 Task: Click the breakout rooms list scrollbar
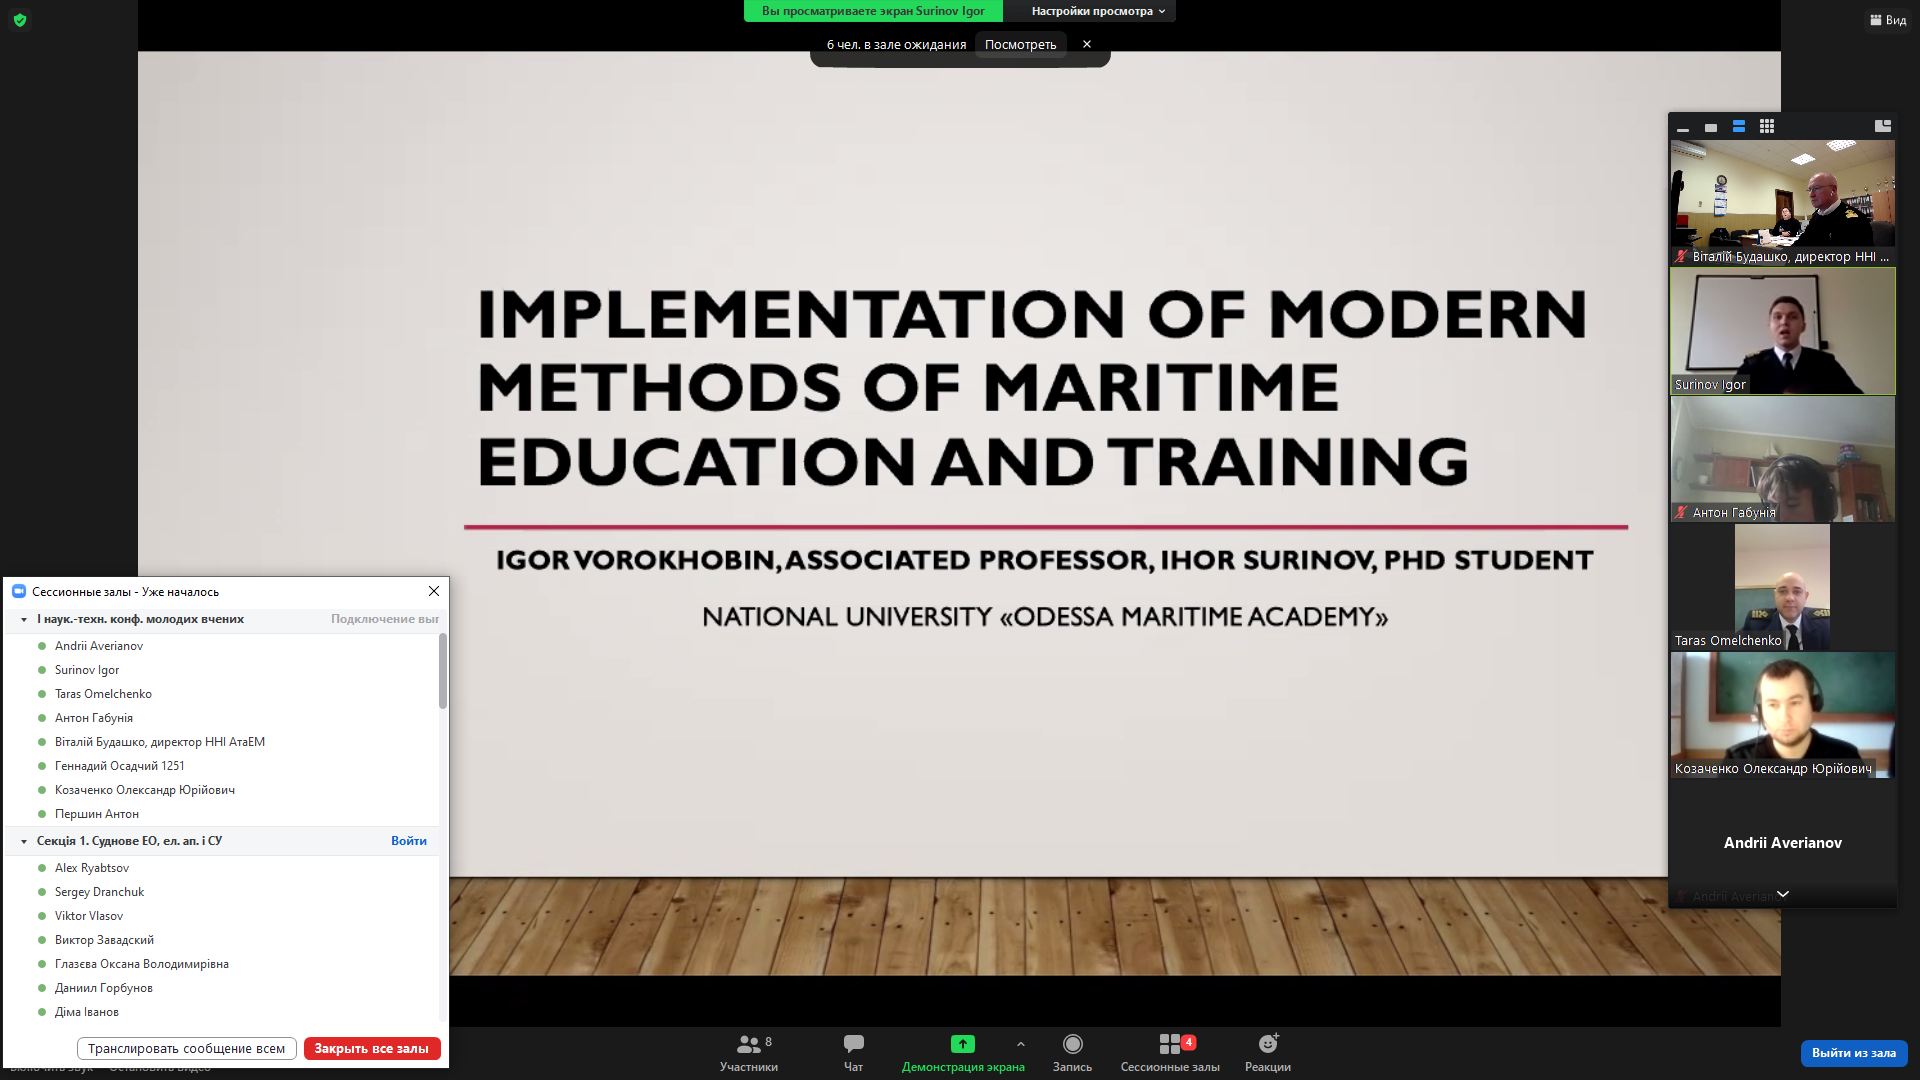pyautogui.click(x=442, y=671)
